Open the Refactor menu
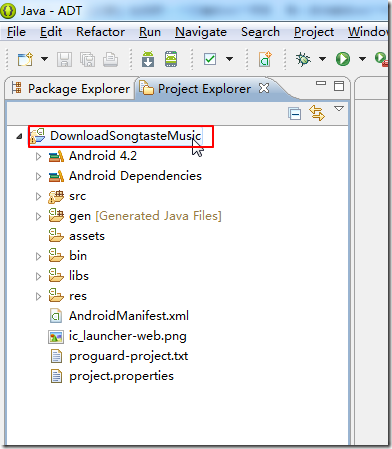 pos(101,32)
